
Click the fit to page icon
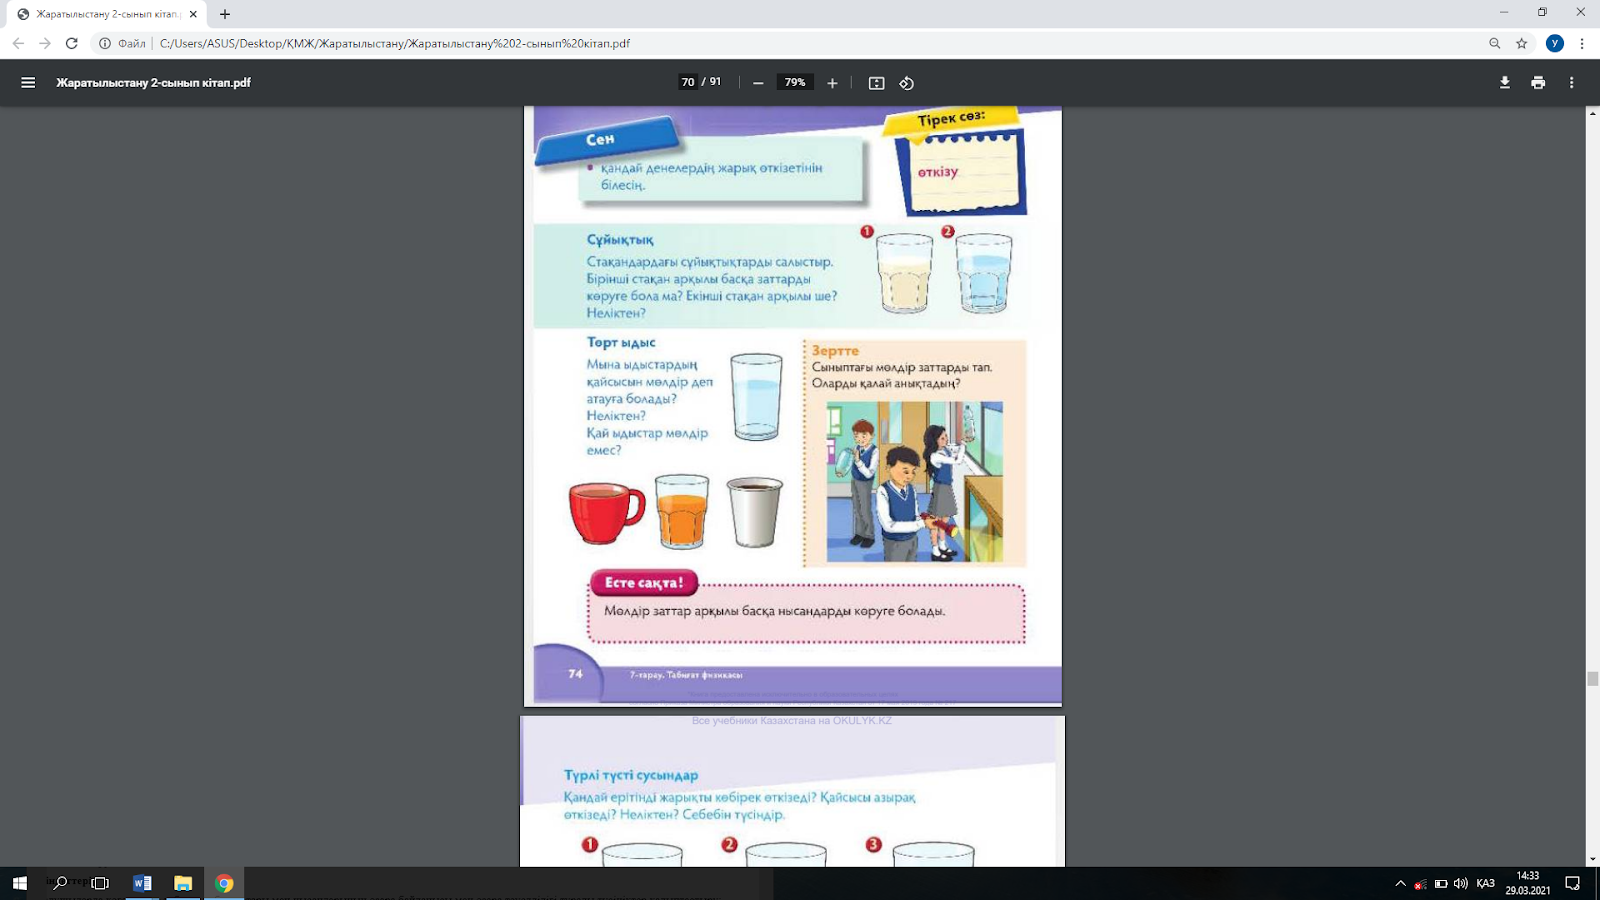tap(876, 83)
